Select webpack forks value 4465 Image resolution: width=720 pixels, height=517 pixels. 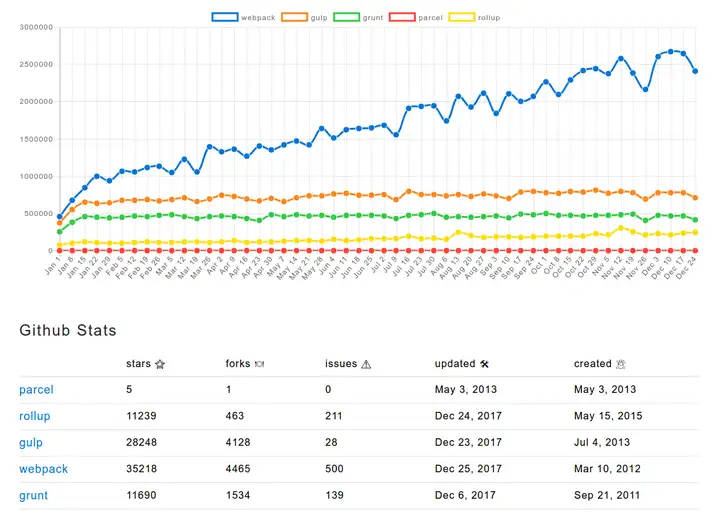238,469
